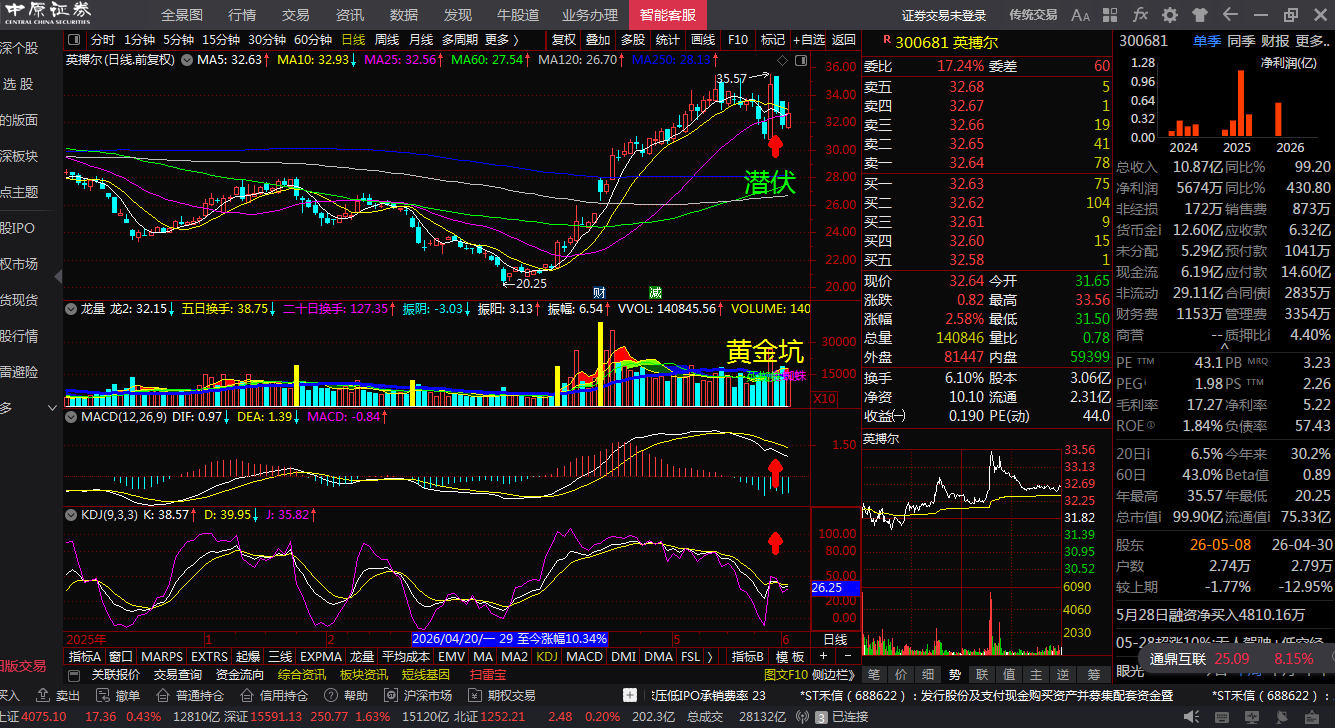Image resolution: width=1335 pixels, height=728 pixels.
Task: Expand the 多 sidebar chevron
Action: tap(53, 408)
